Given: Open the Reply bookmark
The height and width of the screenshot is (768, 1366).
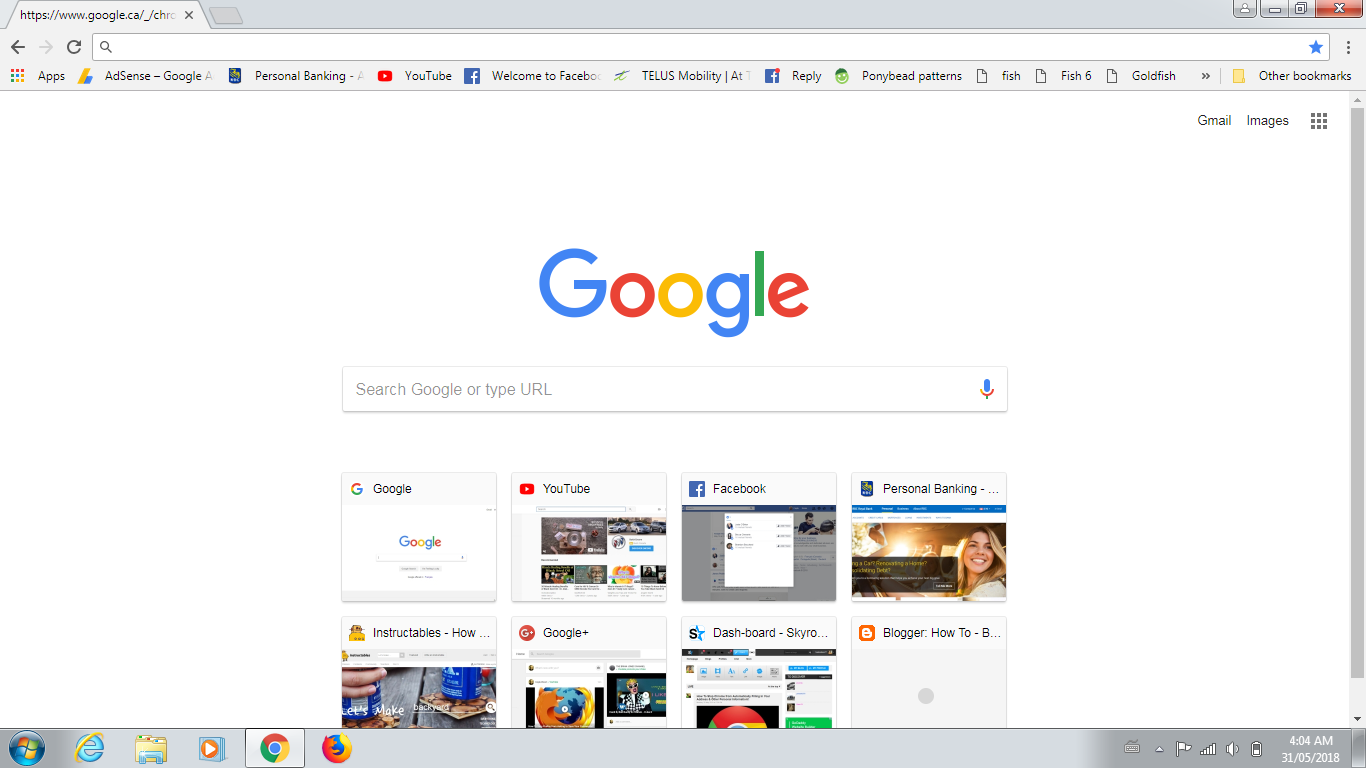Looking at the screenshot, I should point(793,76).
